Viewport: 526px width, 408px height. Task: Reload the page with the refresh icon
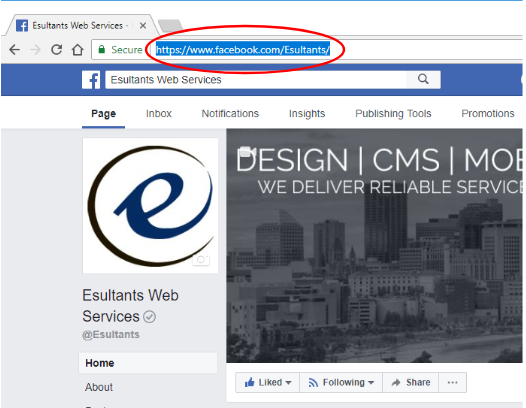pos(56,50)
